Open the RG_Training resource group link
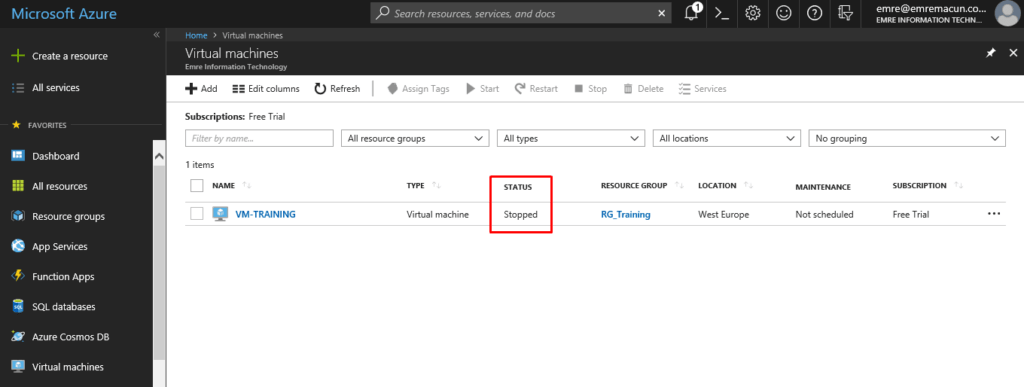The image size is (1024, 387). [x=626, y=214]
